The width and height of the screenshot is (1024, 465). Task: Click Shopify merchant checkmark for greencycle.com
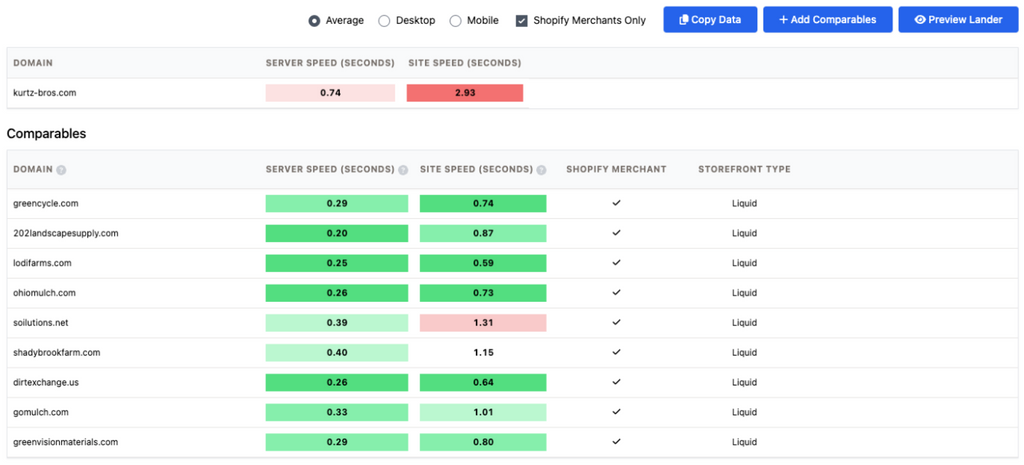click(616, 203)
